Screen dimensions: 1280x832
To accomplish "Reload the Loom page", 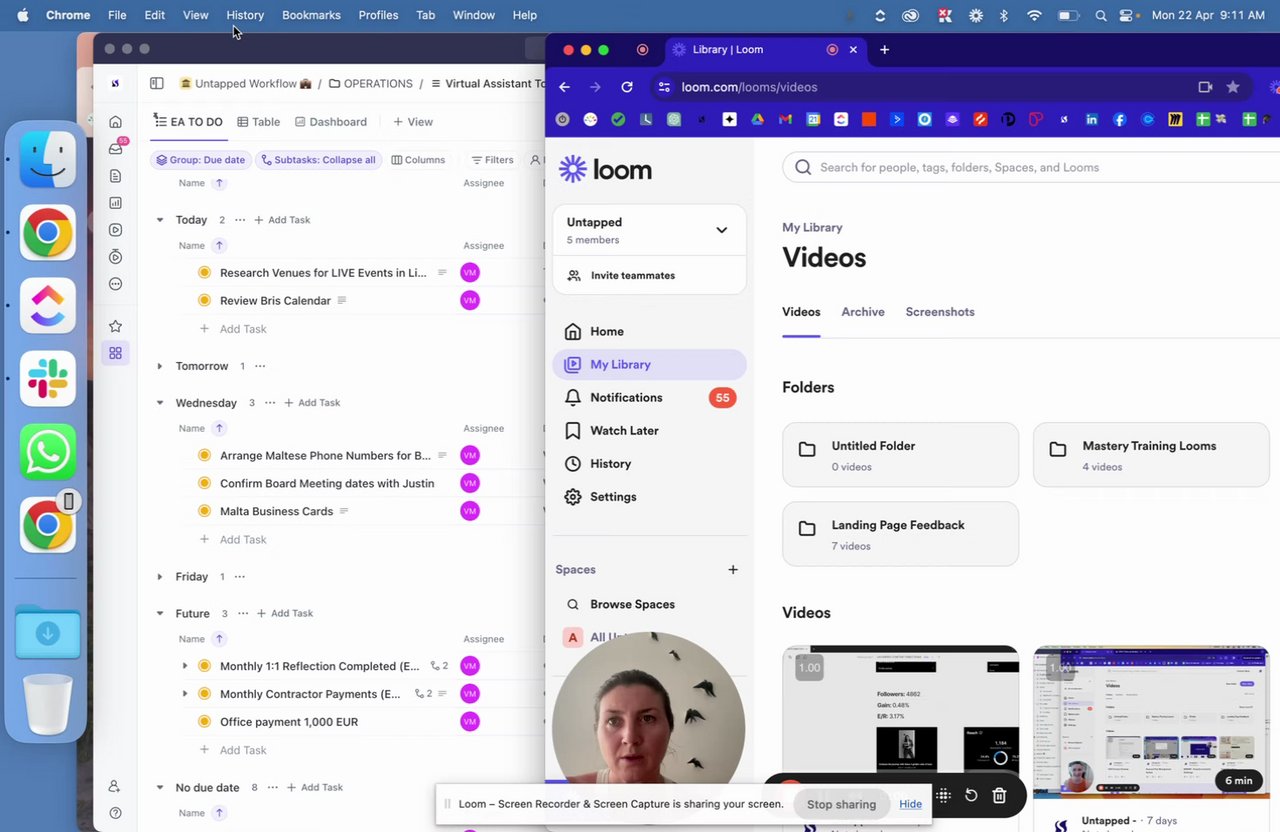I will (627, 87).
